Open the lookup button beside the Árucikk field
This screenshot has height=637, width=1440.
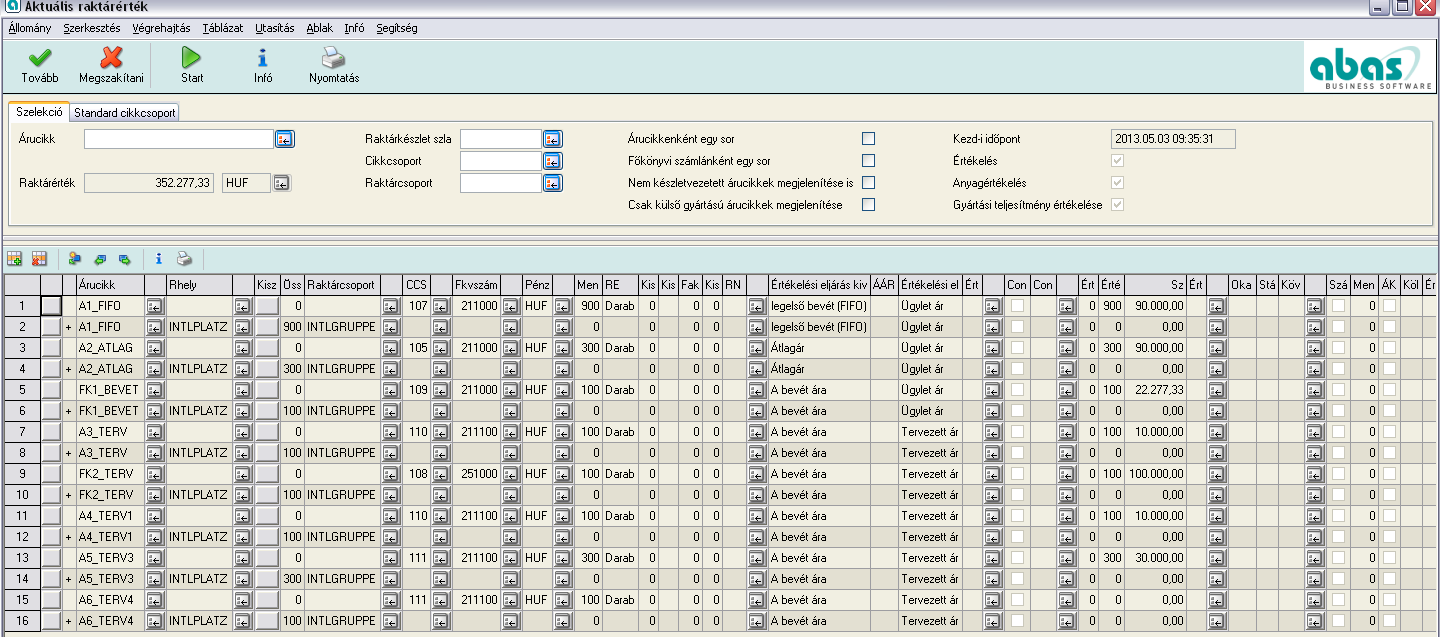pos(285,139)
